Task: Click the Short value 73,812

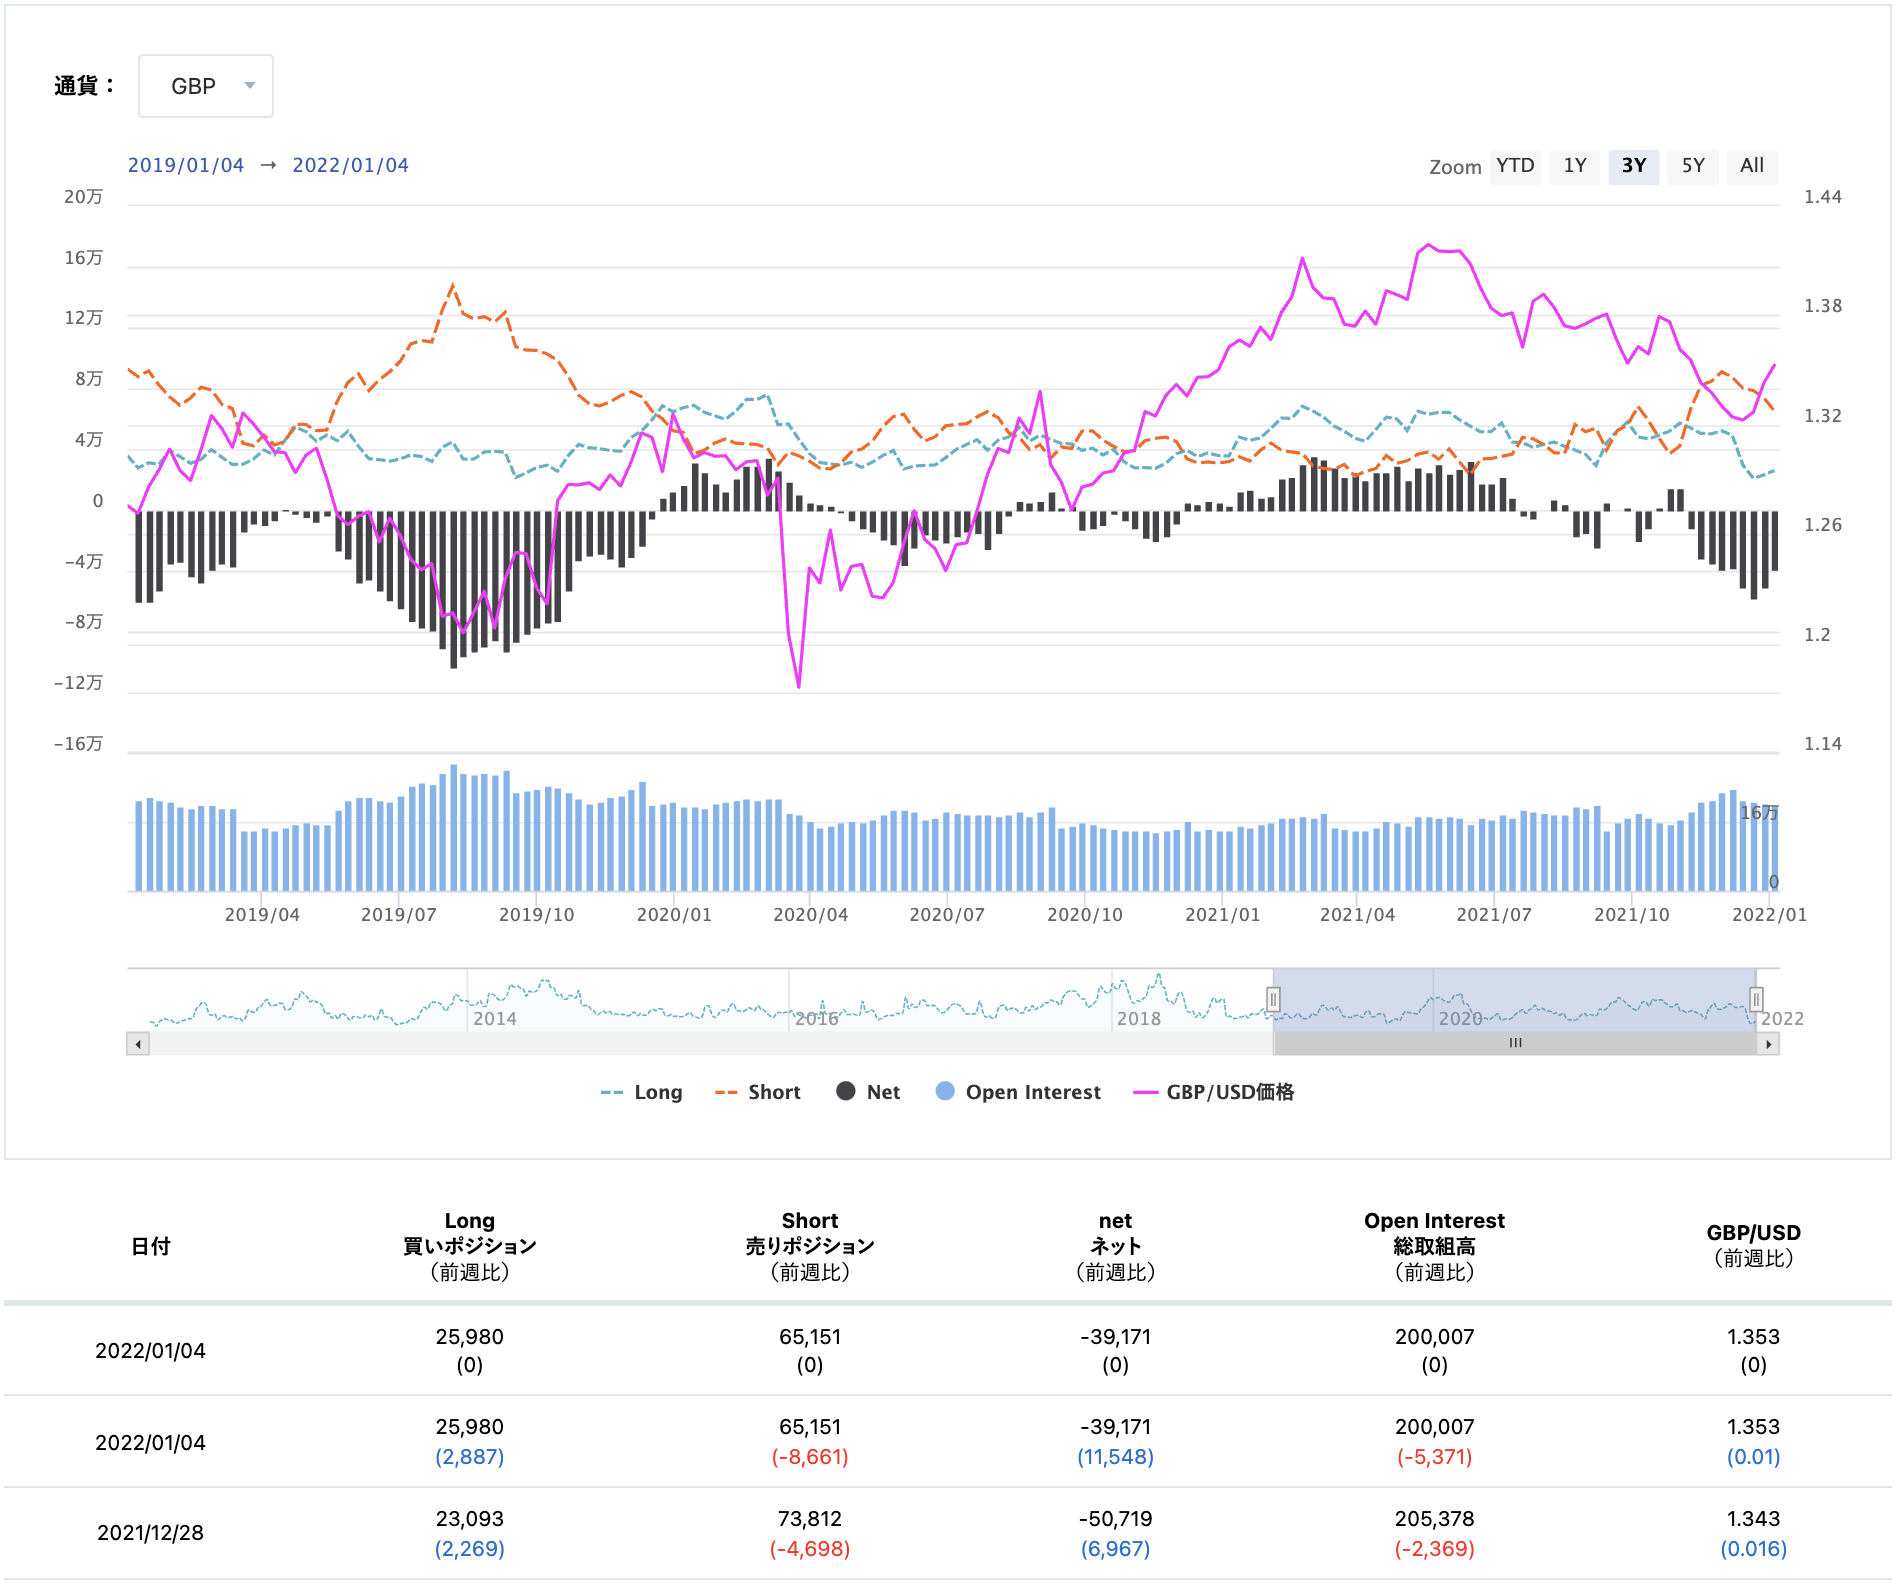Action: tap(810, 1519)
